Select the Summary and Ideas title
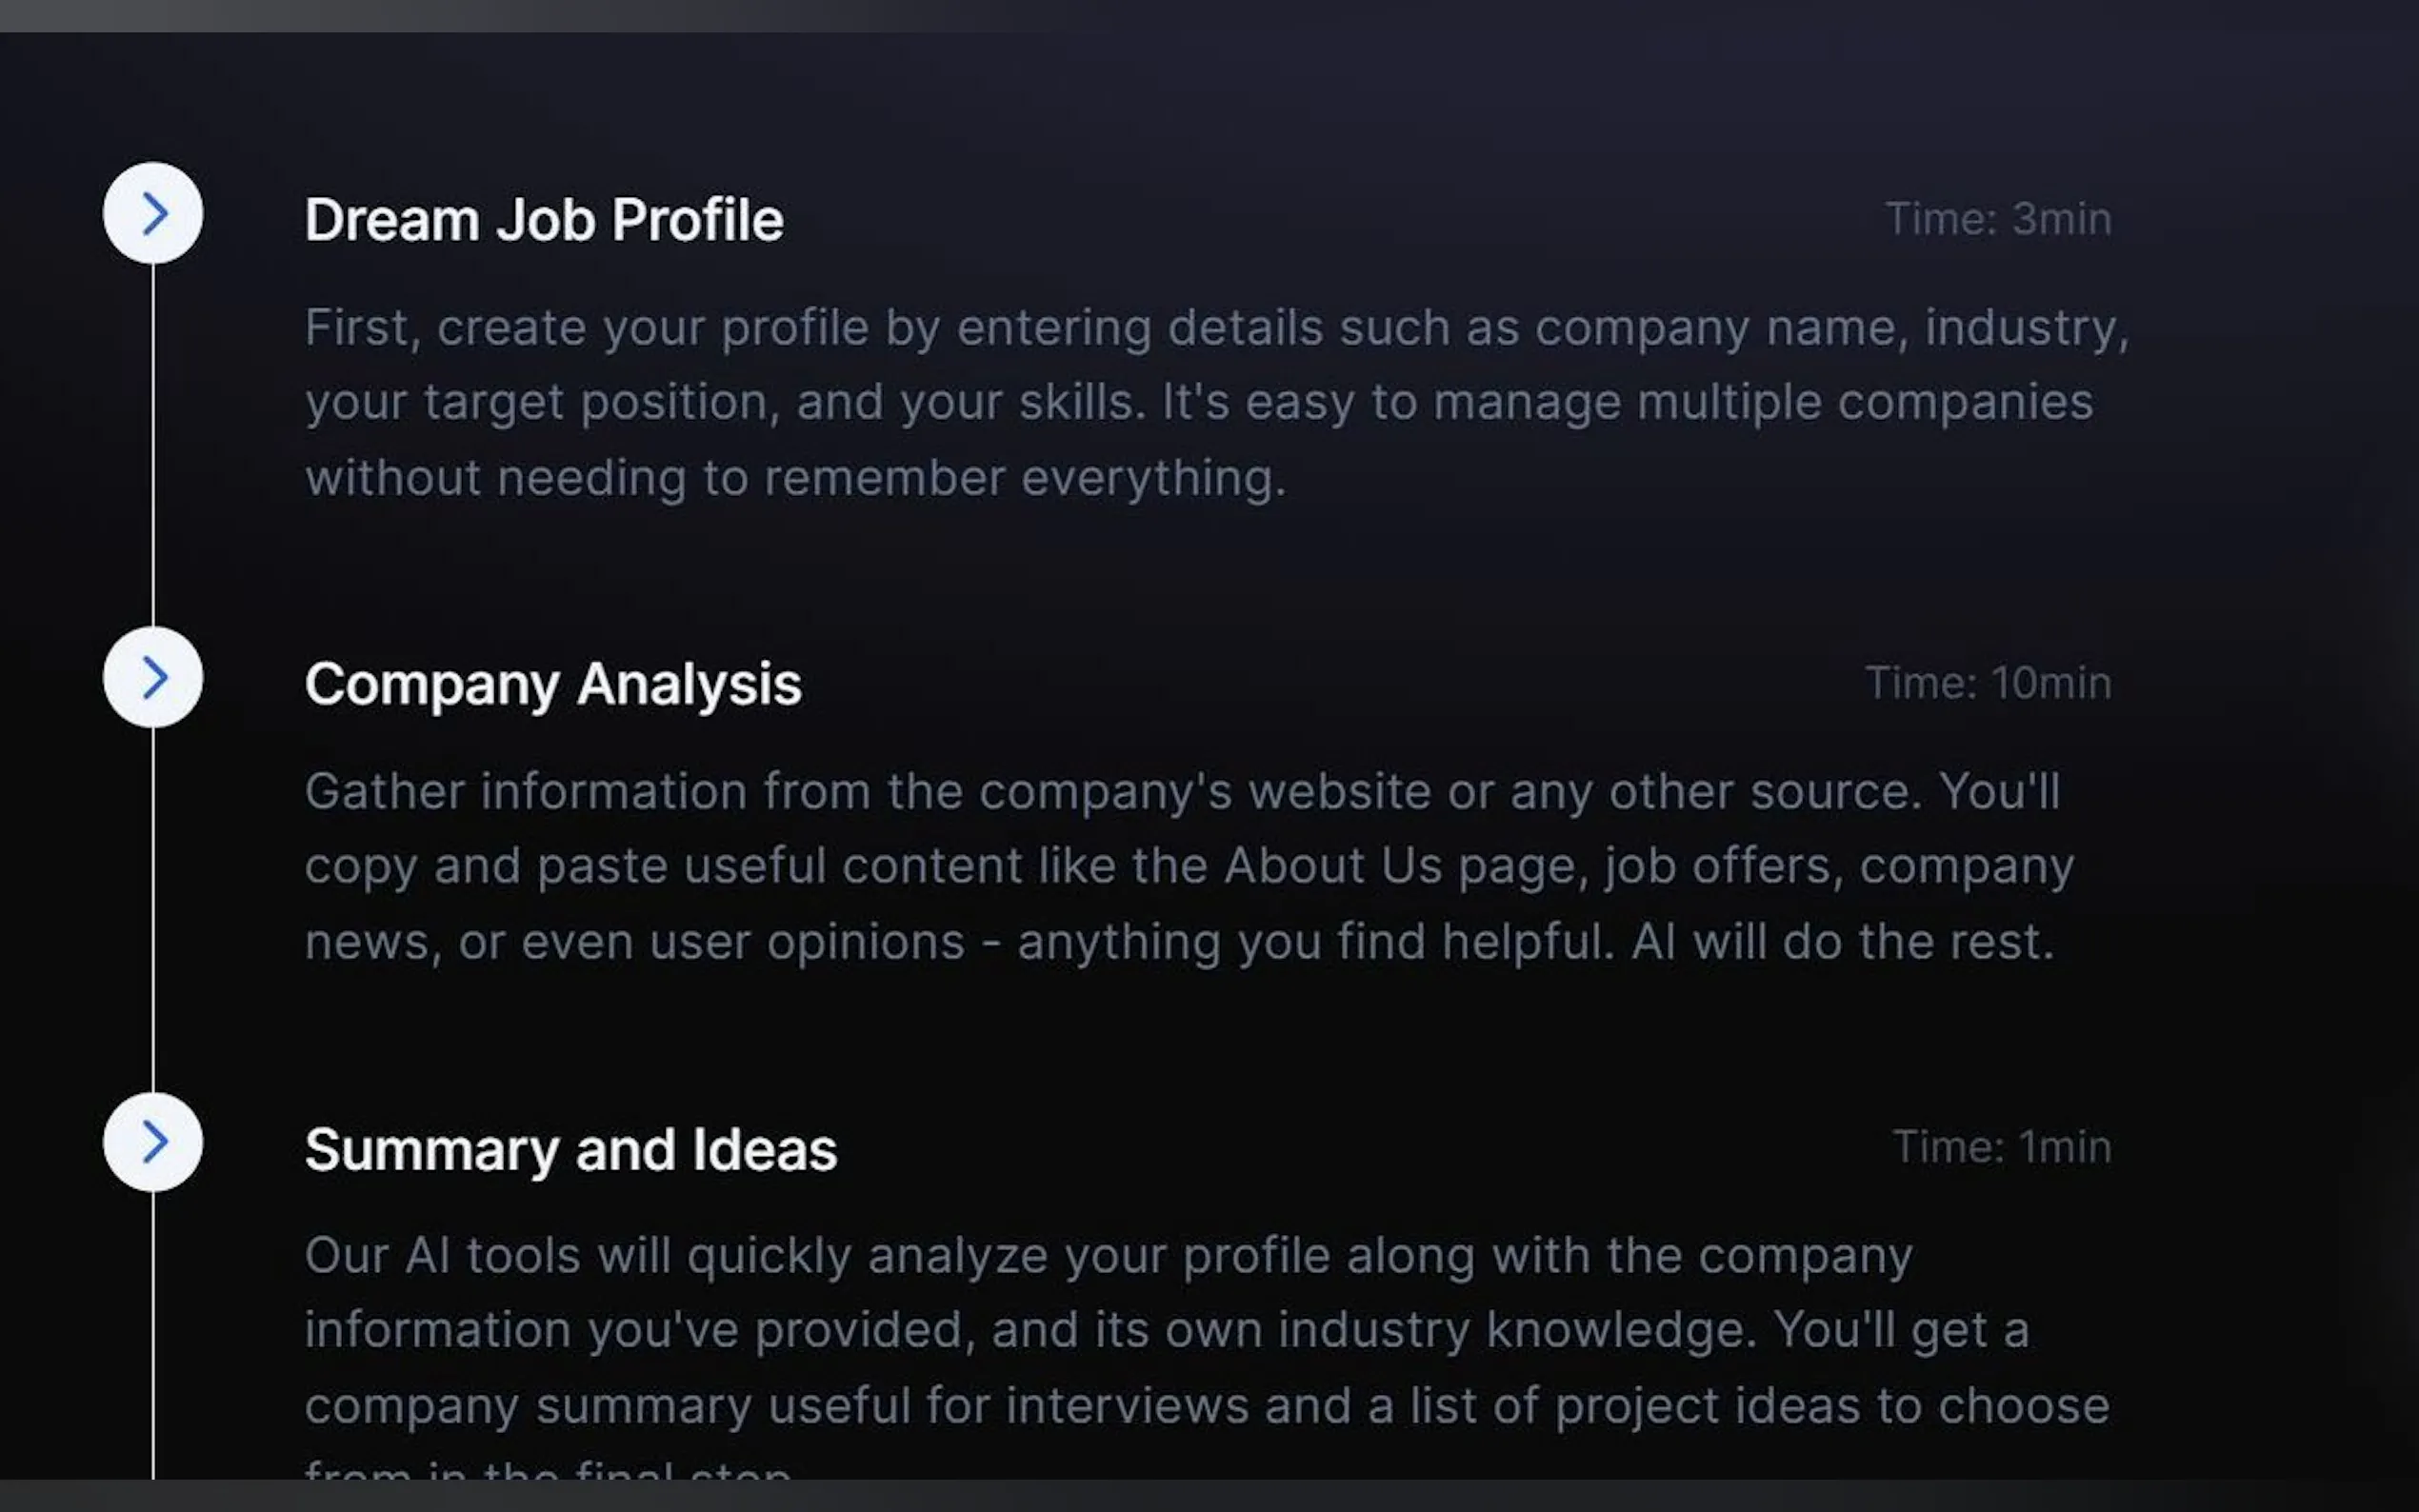This screenshot has height=1512, width=2419. click(570, 1149)
